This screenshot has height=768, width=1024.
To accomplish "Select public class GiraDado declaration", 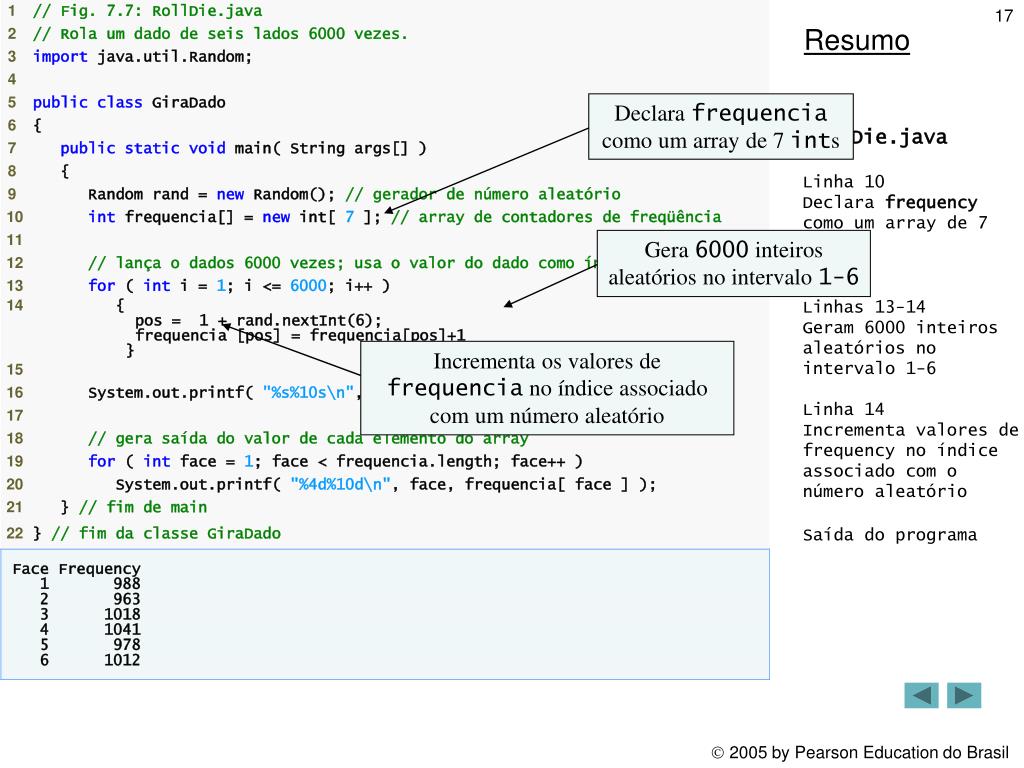I will click(129, 103).
